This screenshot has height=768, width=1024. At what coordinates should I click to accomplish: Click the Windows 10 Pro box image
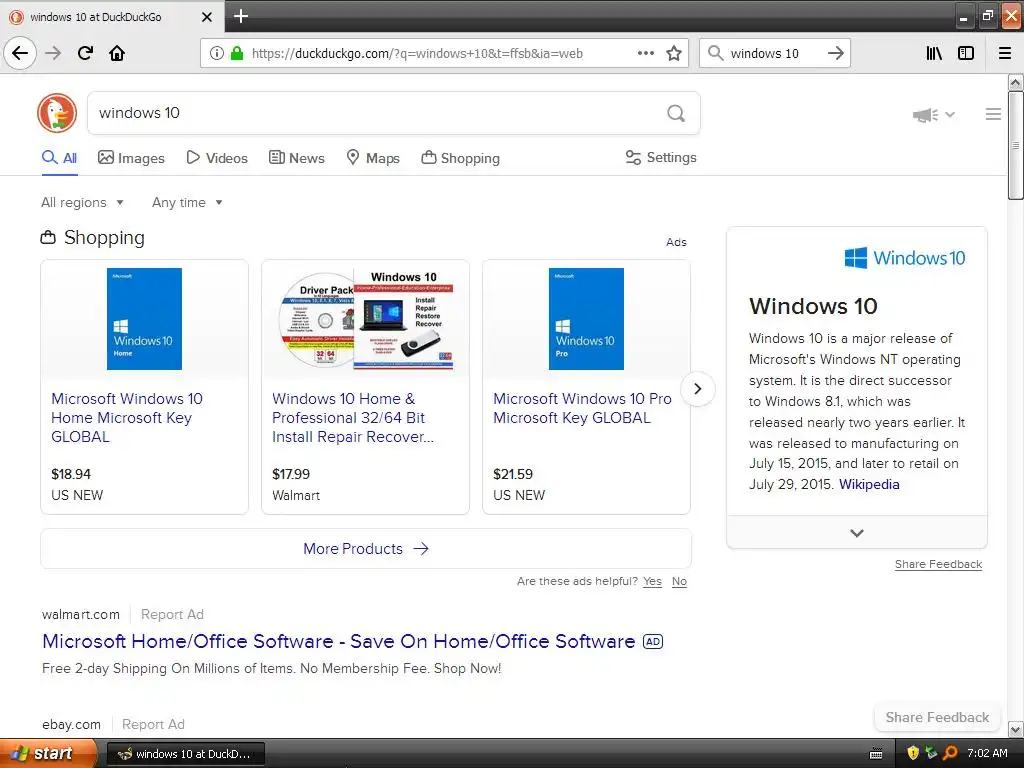pyautogui.click(x=586, y=319)
